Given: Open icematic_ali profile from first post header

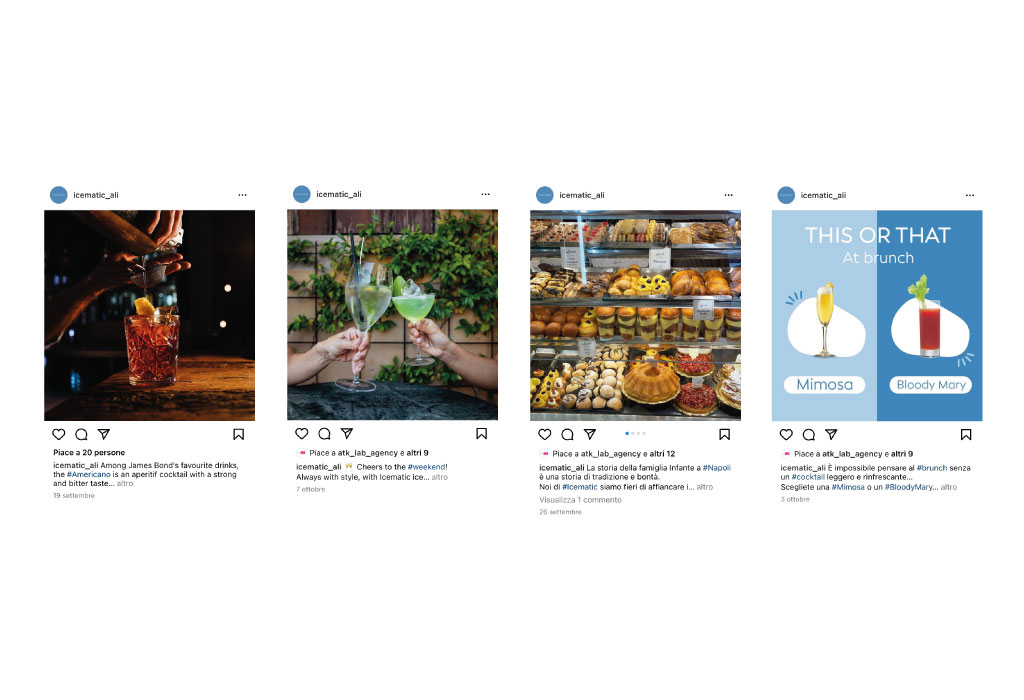Looking at the screenshot, I should click(x=96, y=195).
